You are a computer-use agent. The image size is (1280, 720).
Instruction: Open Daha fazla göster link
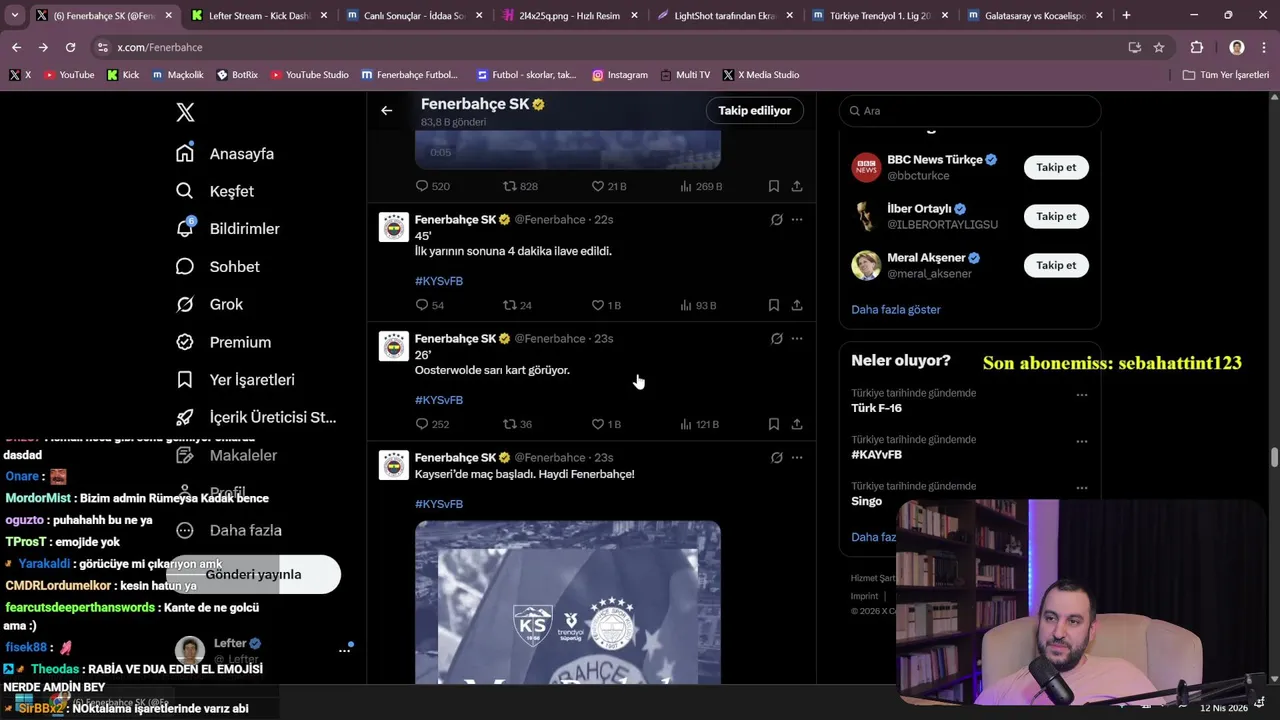(x=896, y=310)
